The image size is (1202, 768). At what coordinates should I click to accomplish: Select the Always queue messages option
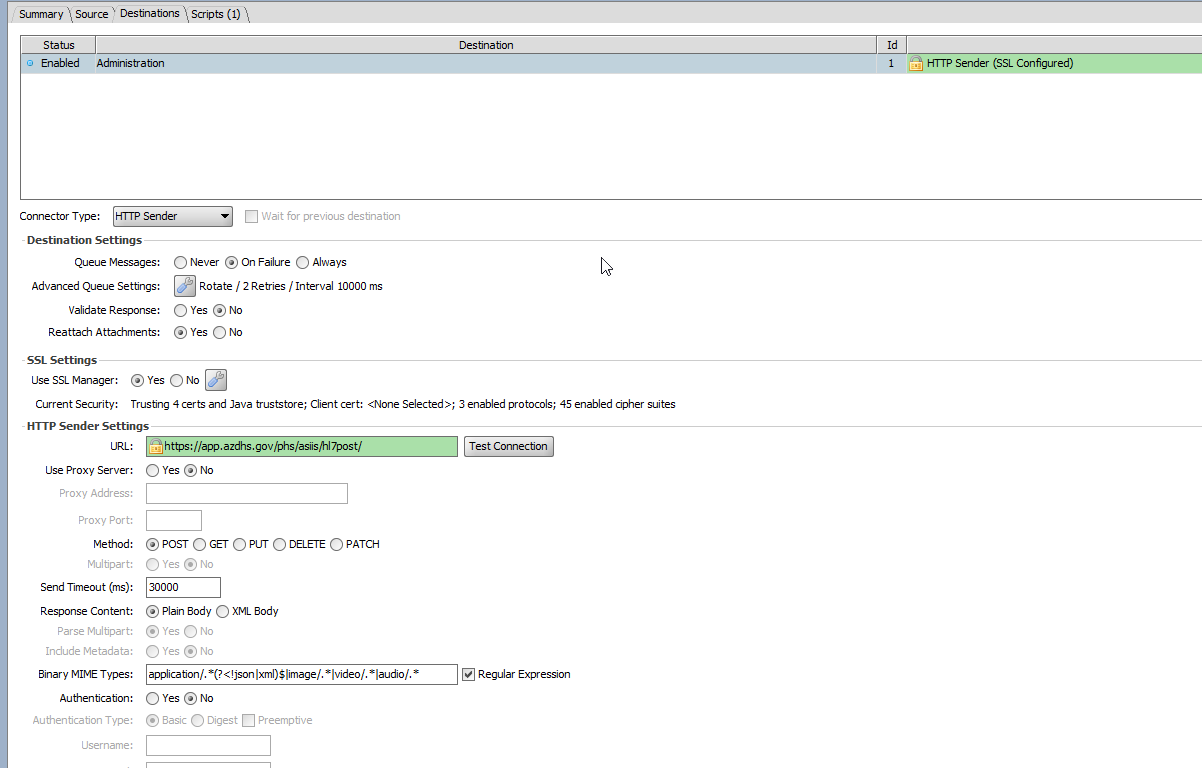click(x=302, y=262)
